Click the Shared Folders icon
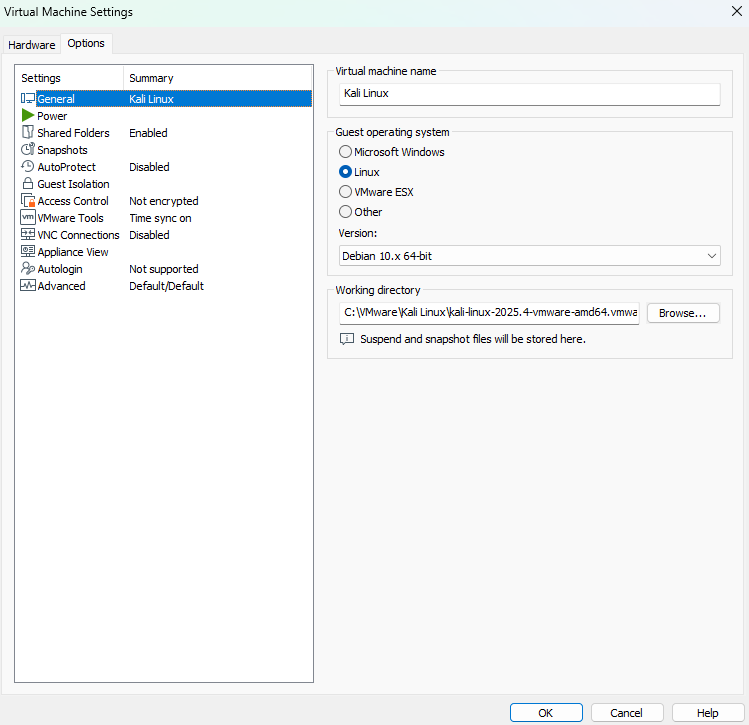Screen dimensions: 749x725 point(28,132)
